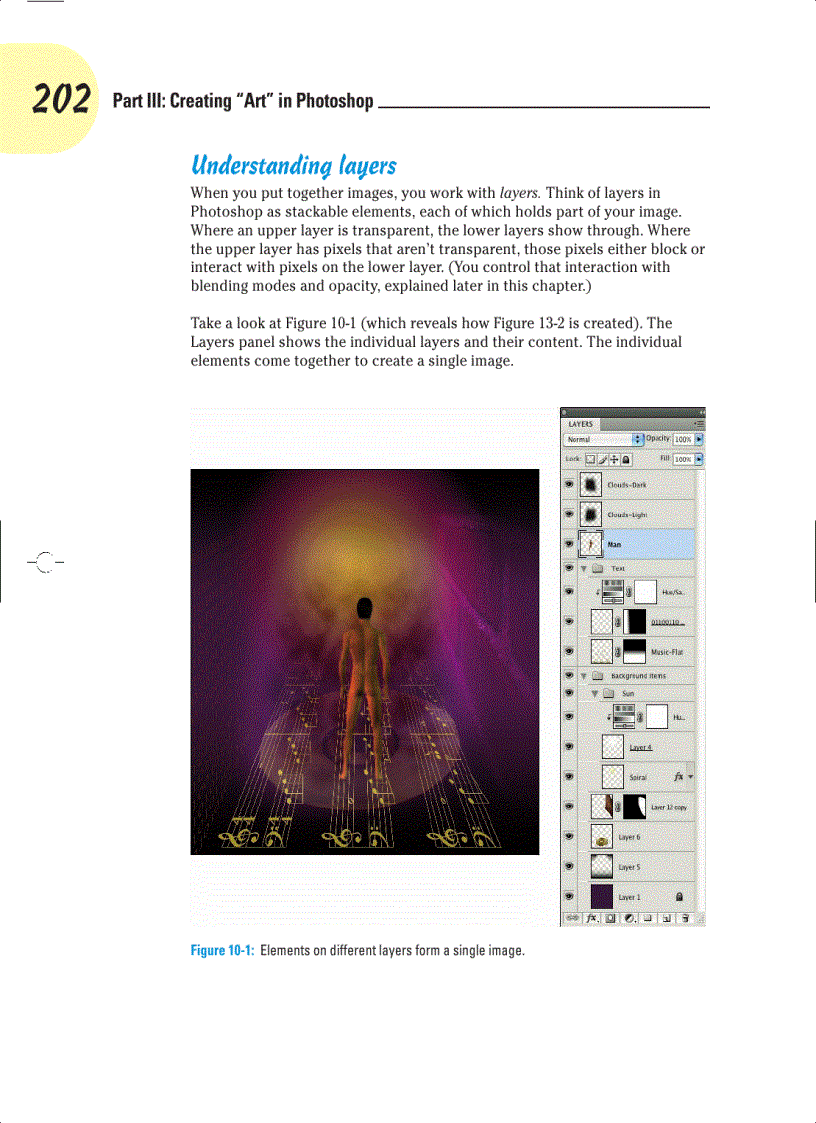Open the Layers panel flyout menu
Image resolution: width=816 pixels, height=1123 pixels.
(699, 423)
